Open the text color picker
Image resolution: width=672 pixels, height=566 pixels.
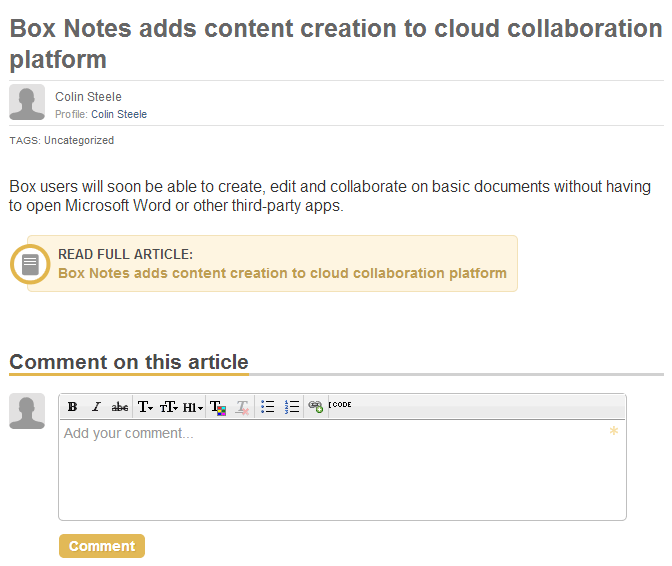coord(218,407)
